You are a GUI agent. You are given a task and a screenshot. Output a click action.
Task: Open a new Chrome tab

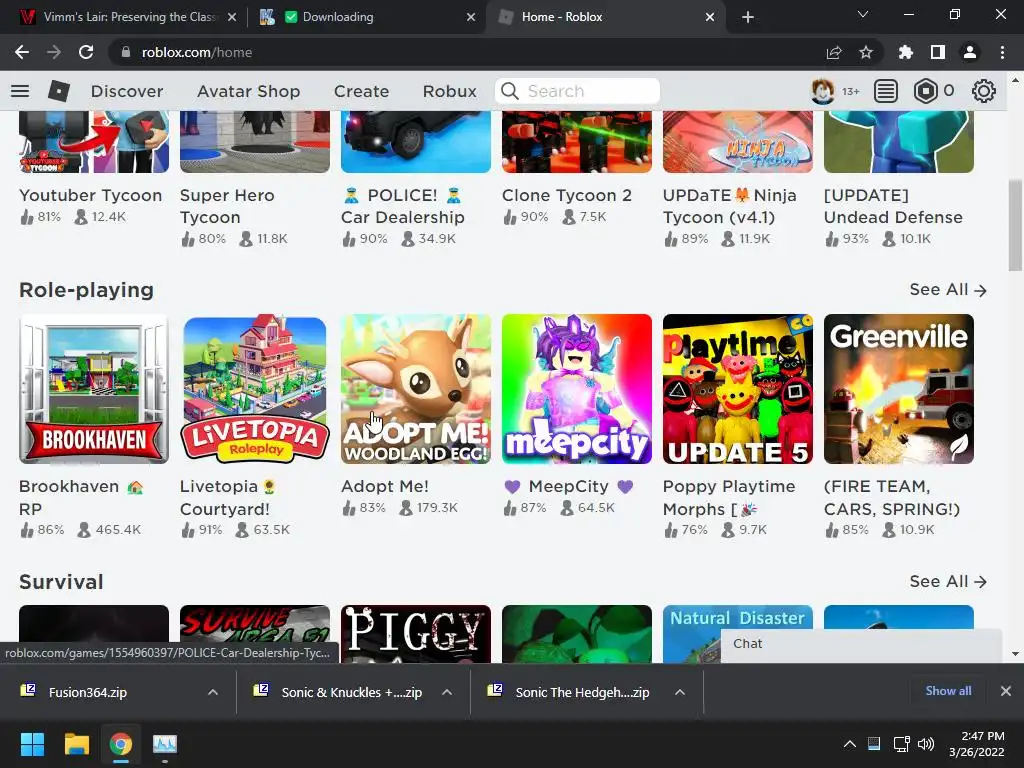pyautogui.click(x=748, y=17)
